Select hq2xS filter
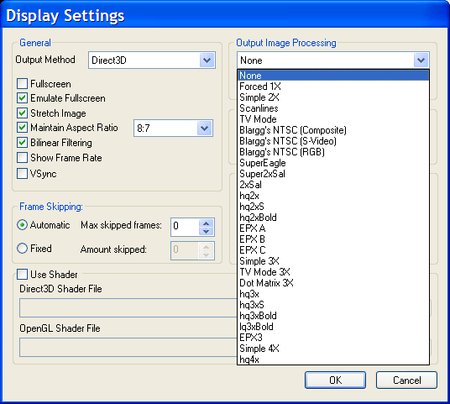The image size is (450, 404). [333, 206]
